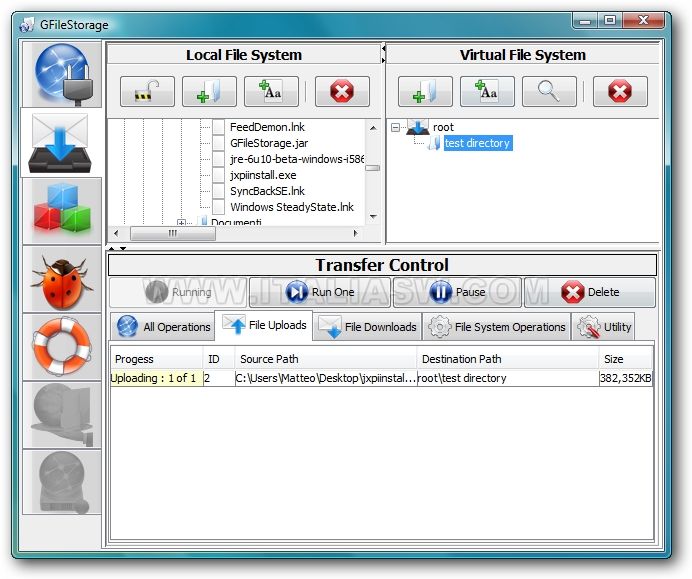692x579 pixels.
Task: Sort by Destination Path column header
Action: pyautogui.click(x=508, y=359)
